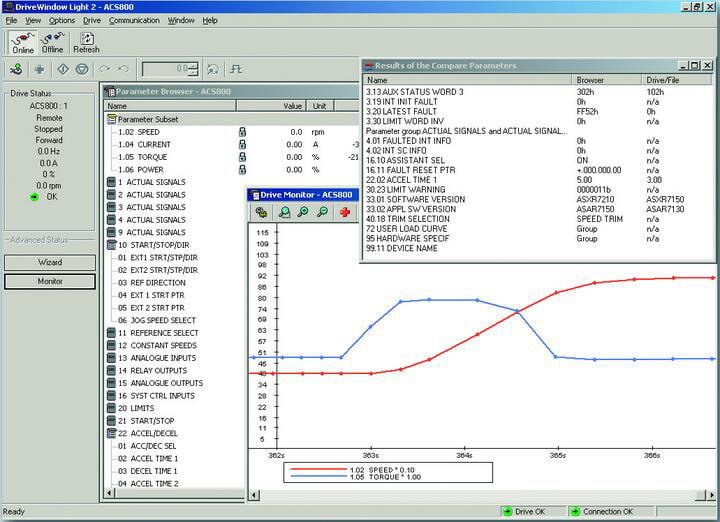Click the Name column header in Parameter Browser

[x=170, y=106]
